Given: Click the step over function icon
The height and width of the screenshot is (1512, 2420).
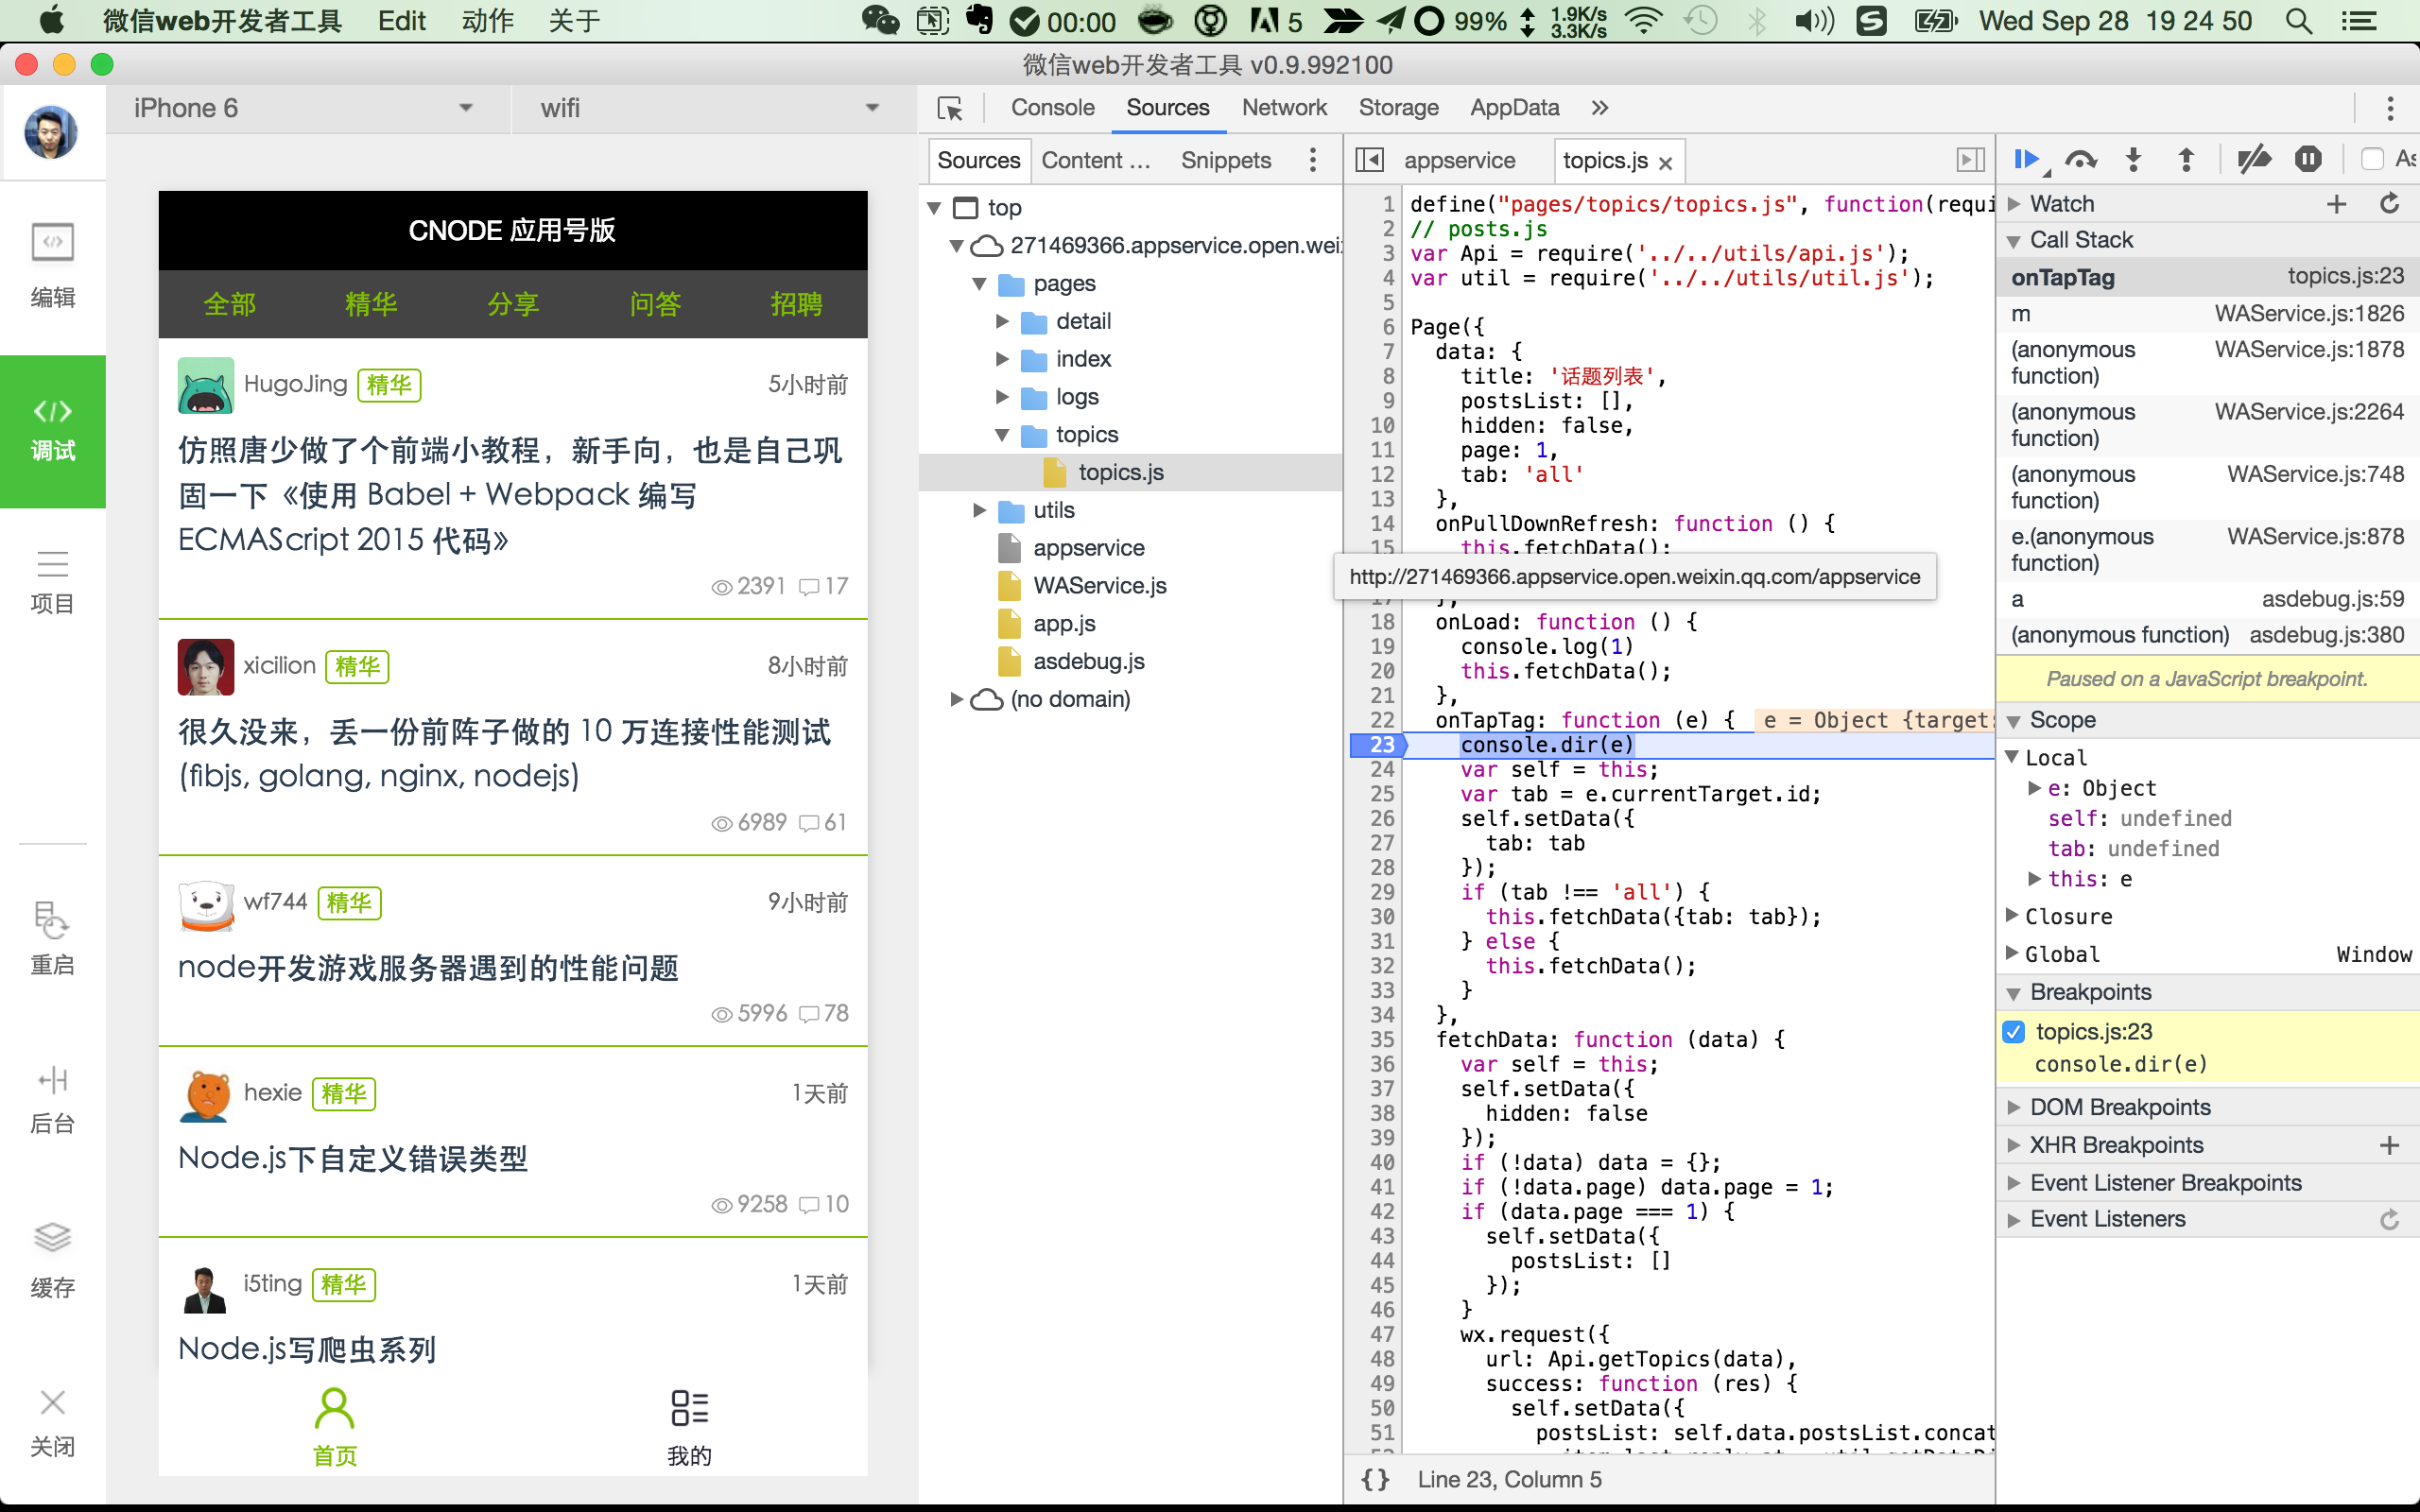Looking at the screenshot, I should tap(2080, 159).
